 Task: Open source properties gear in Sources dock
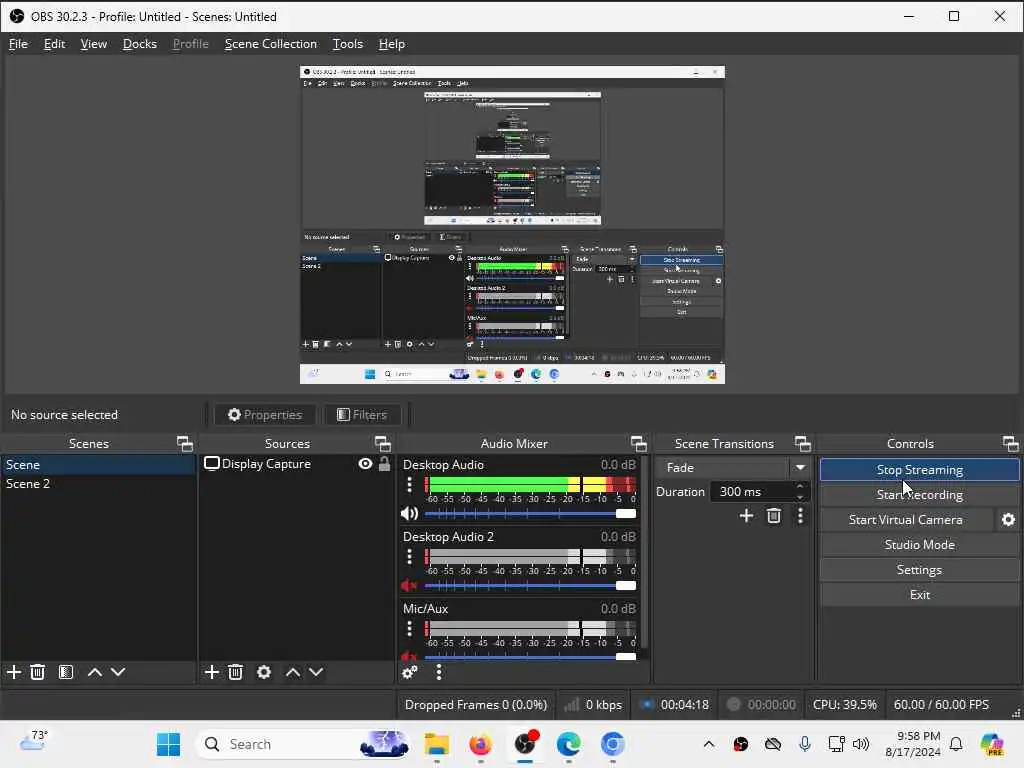pos(264,672)
